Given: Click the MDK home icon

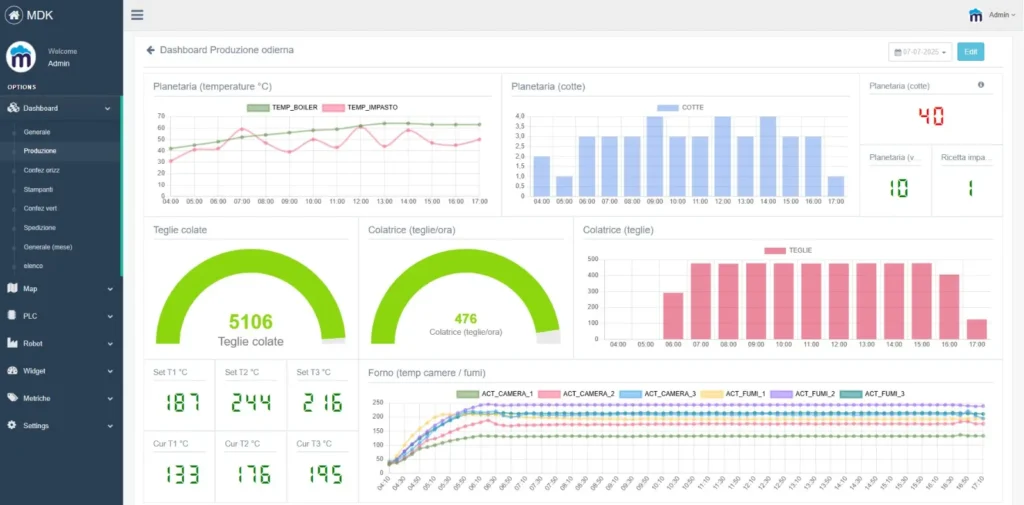Looking at the screenshot, I should coord(14,15).
